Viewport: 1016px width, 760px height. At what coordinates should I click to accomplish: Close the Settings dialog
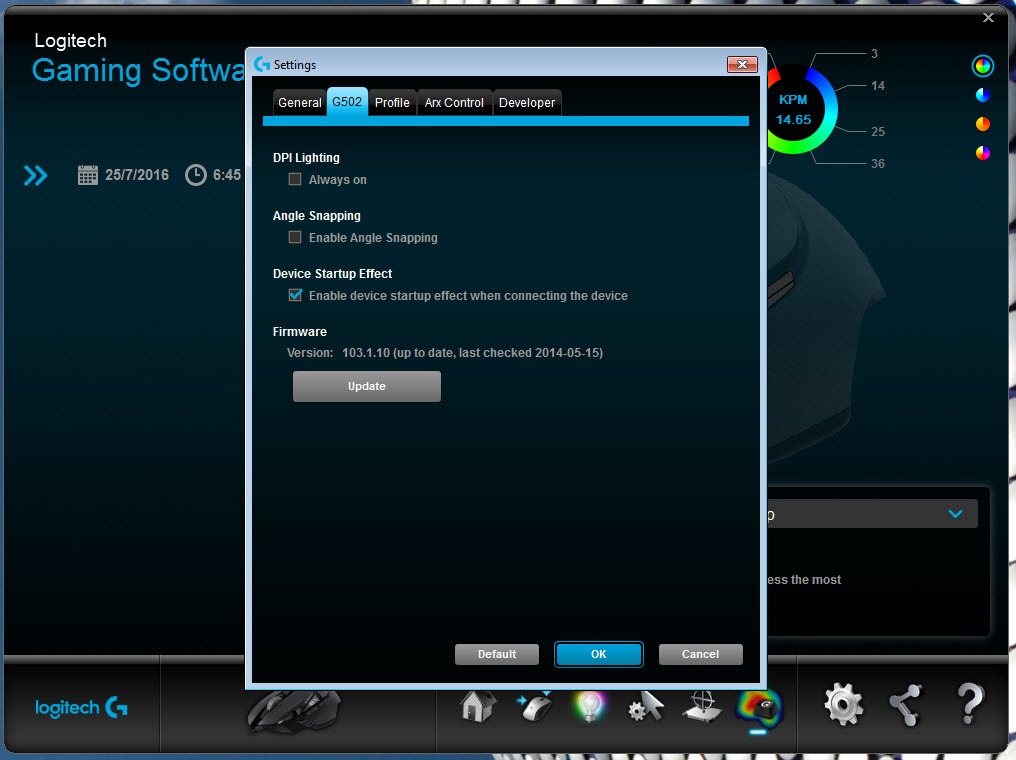point(743,64)
